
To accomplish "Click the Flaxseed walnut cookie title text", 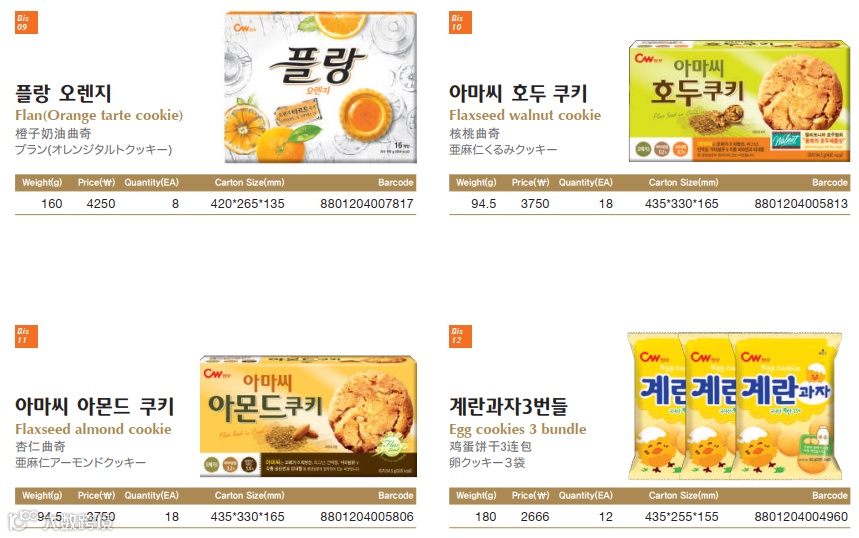I will pyautogui.click(x=525, y=115).
